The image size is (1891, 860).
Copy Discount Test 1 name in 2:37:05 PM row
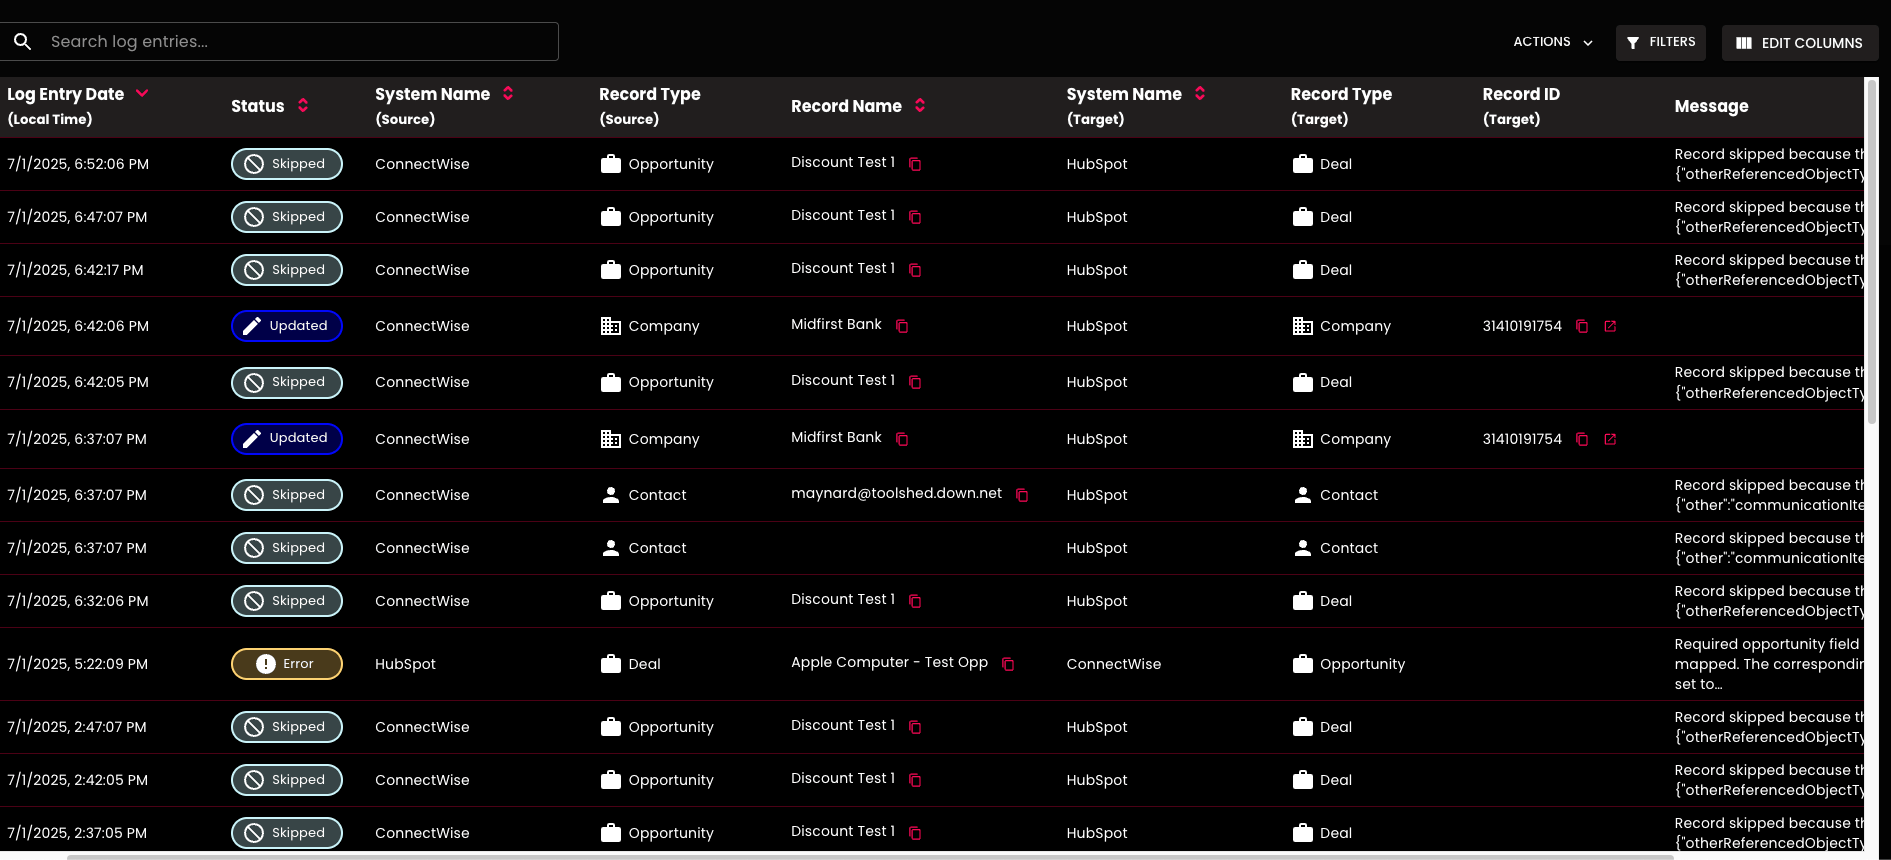pos(915,833)
